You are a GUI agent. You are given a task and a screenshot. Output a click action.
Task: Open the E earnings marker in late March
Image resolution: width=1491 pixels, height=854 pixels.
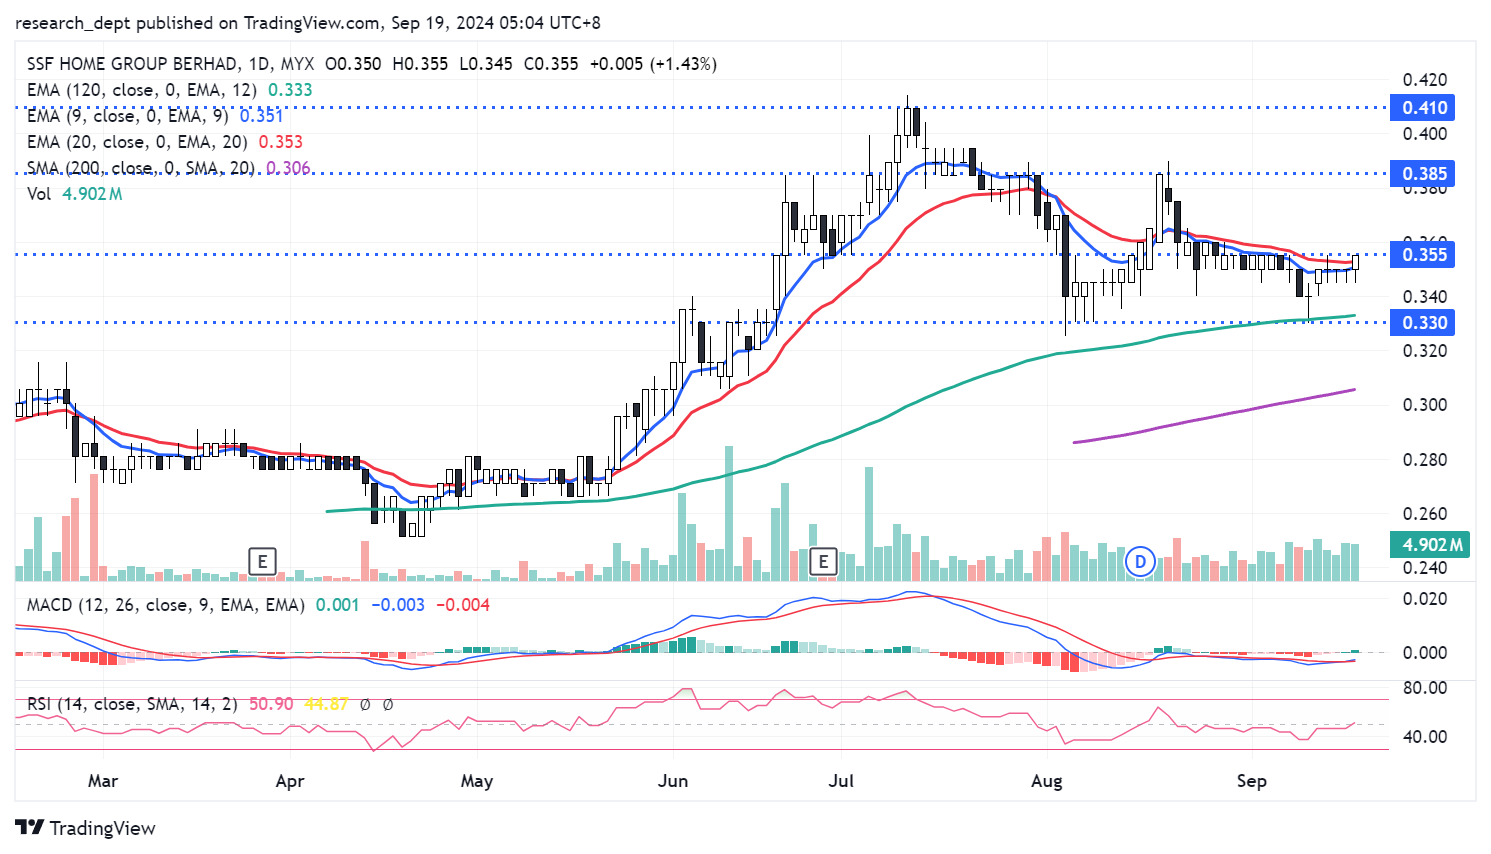tap(262, 561)
